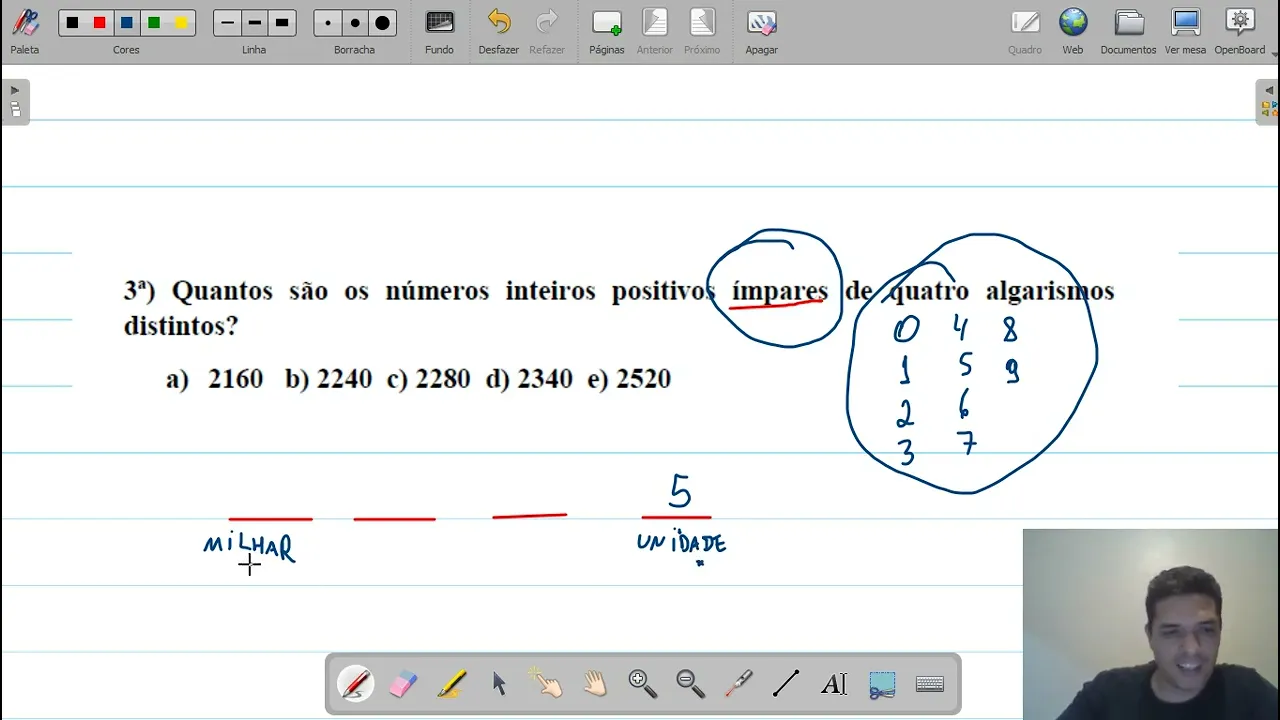This screenshot has width=1280, height=720.
Task: Activate the pointing-finger Interact tool
Action: click(546, 684)
